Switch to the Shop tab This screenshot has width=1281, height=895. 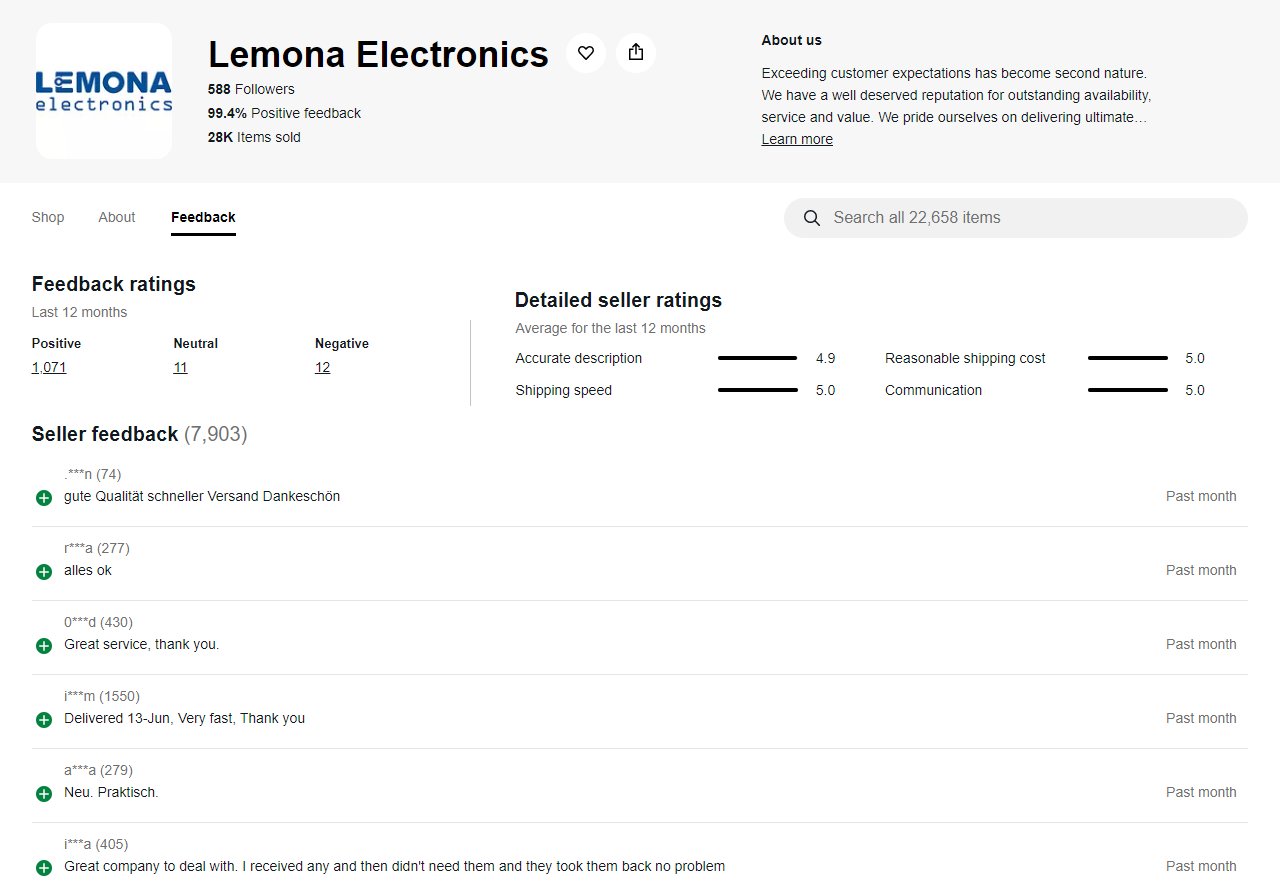tap(48, 217)
